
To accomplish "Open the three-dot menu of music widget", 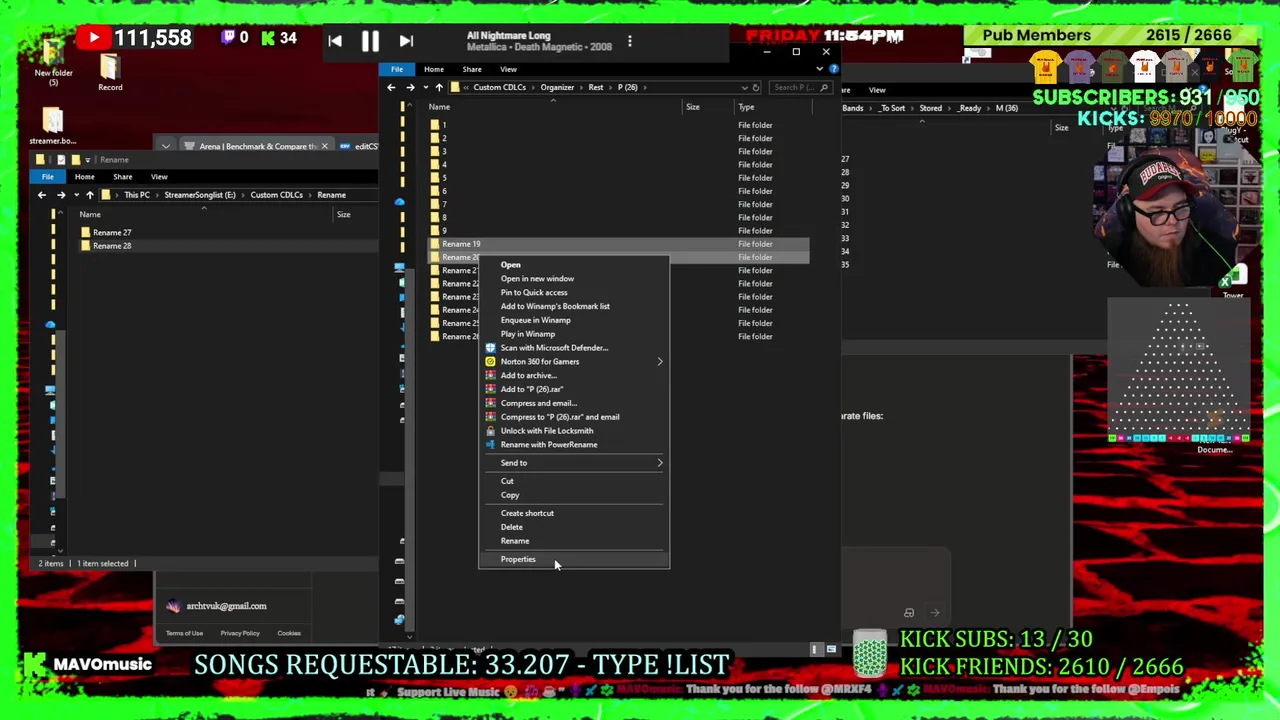I will click(629, 41).
